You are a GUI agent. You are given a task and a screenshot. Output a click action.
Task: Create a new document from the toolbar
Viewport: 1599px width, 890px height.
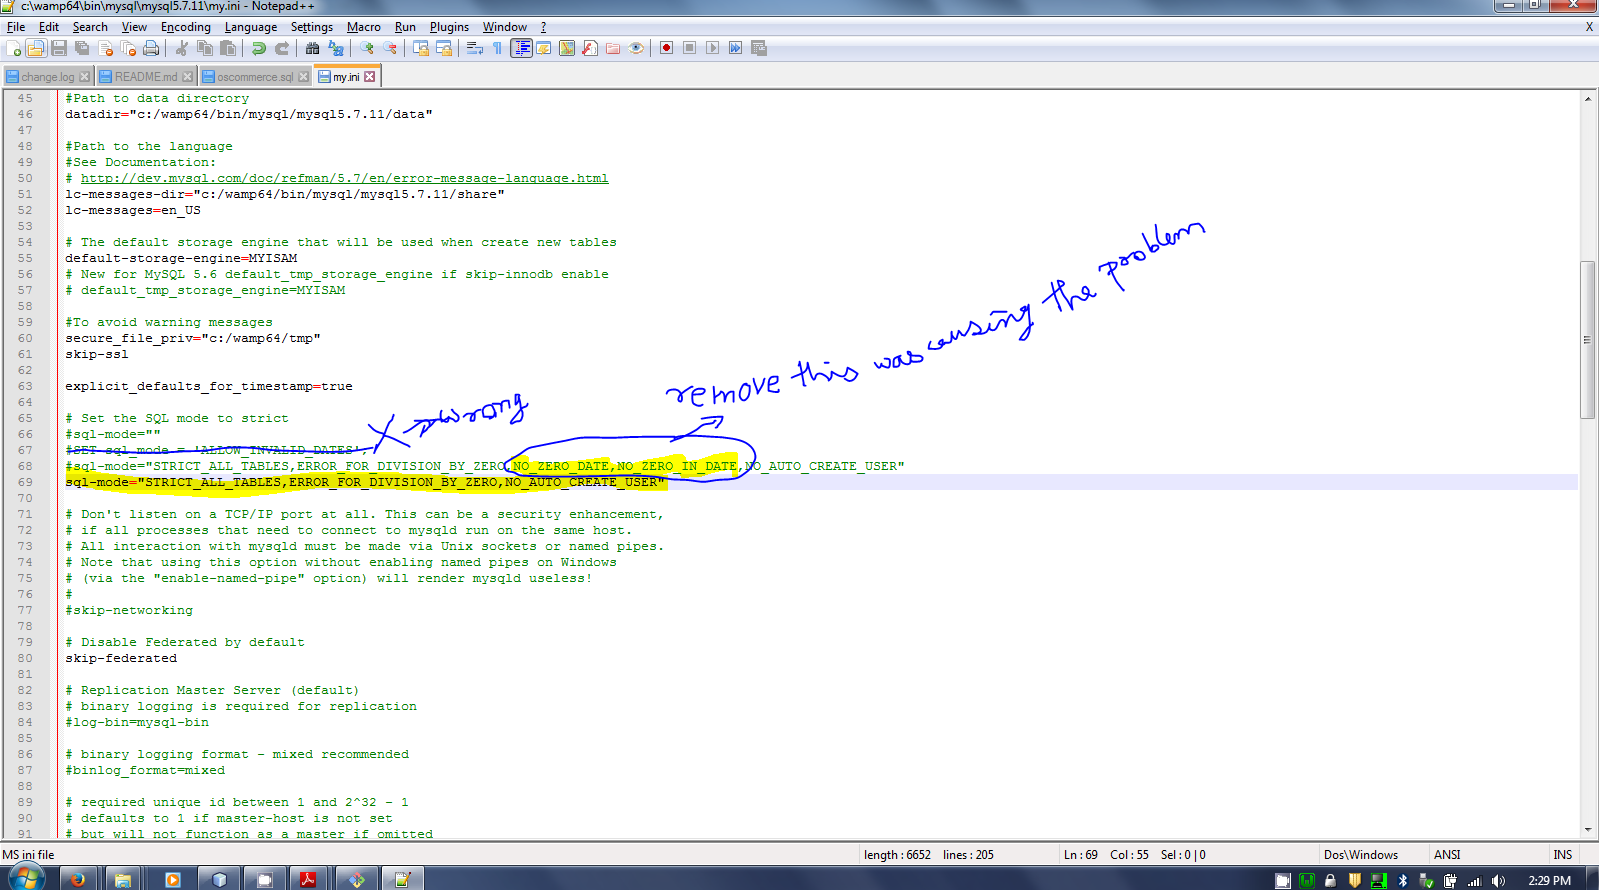point(13,48)
